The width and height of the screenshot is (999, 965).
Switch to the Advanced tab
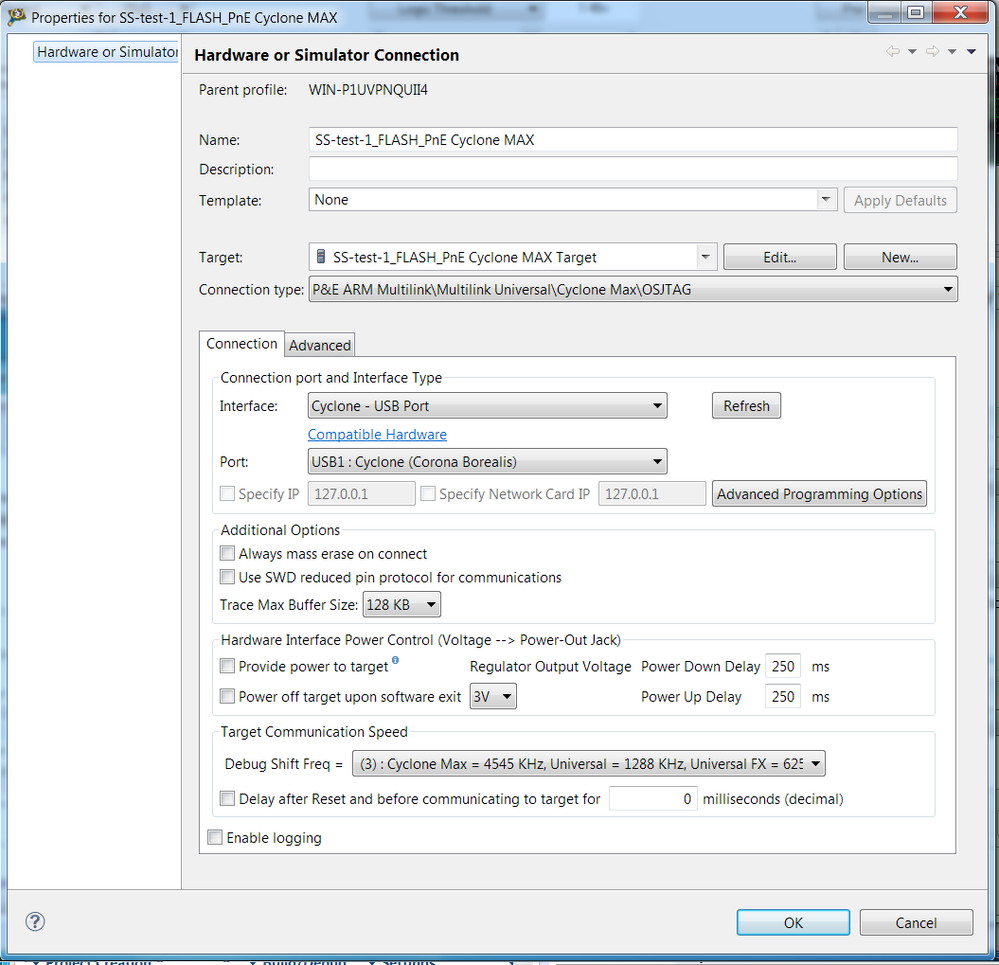click(320, 345)
